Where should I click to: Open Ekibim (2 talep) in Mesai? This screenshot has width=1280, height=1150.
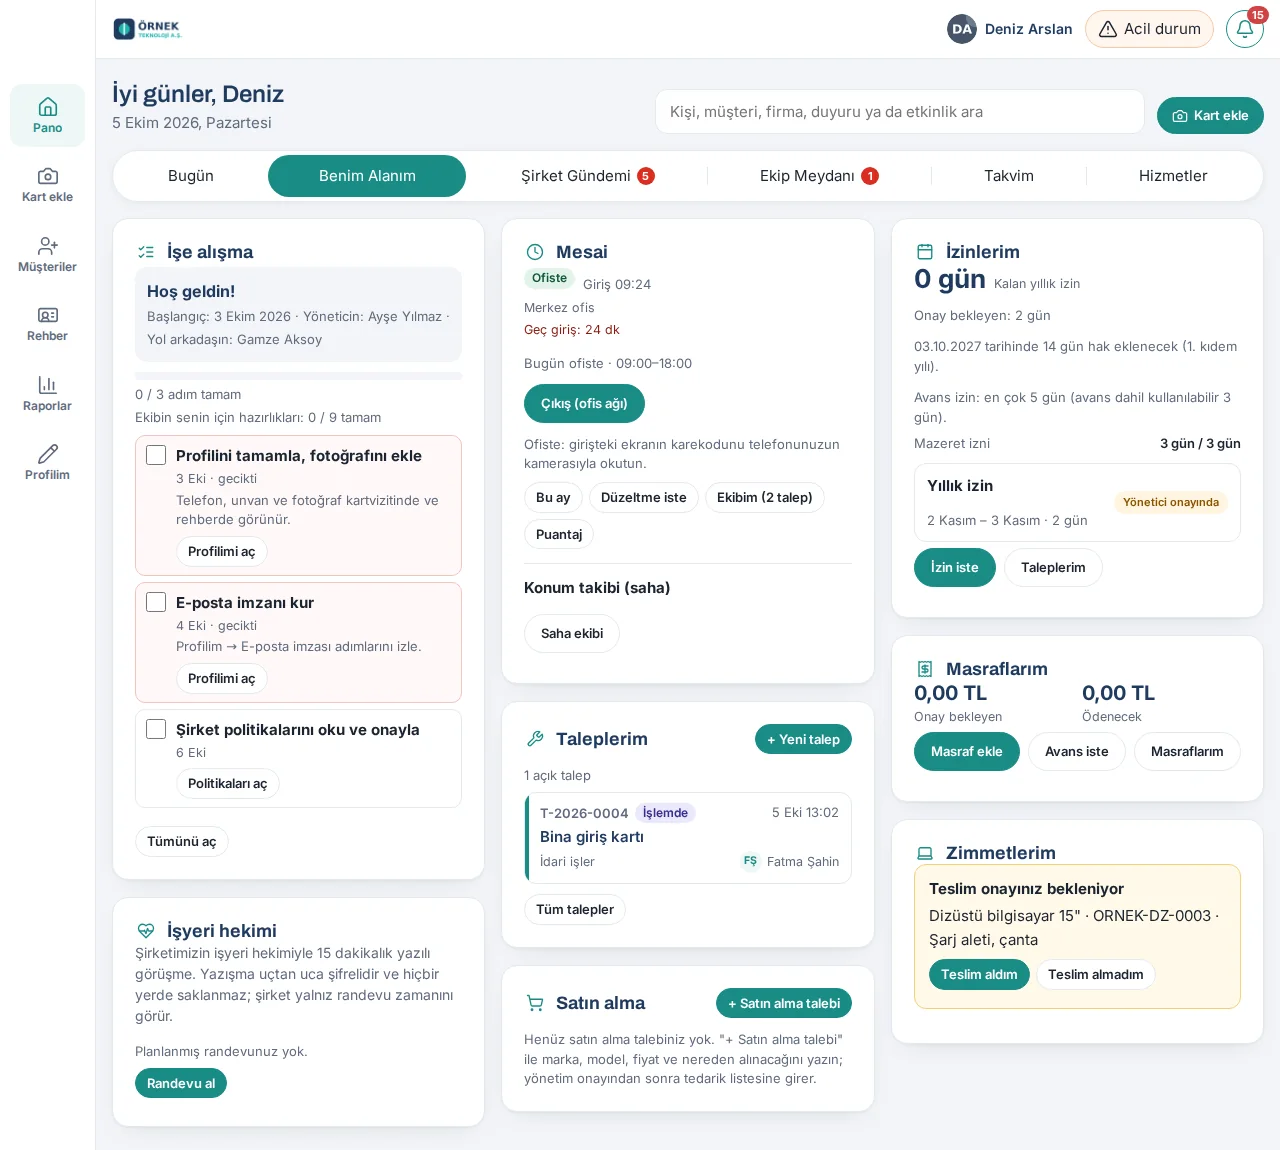[765, 497]
